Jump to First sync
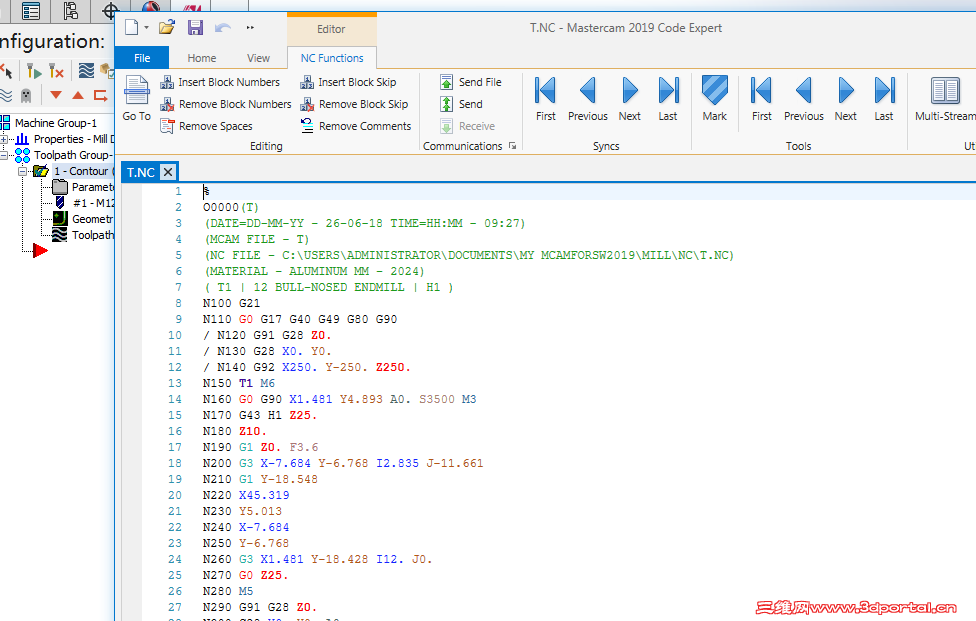This screenshot has width=976, height=621. 545,99
